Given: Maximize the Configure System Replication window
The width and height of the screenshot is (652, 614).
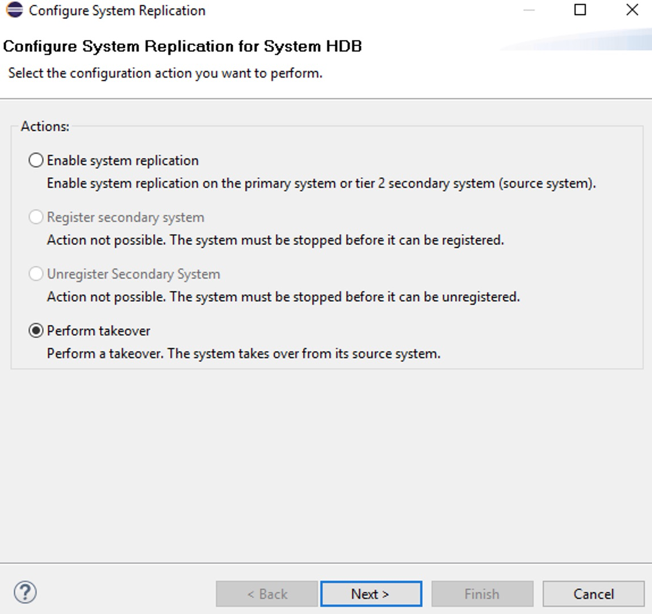Looking at the screenshot, I should (580, 10).
